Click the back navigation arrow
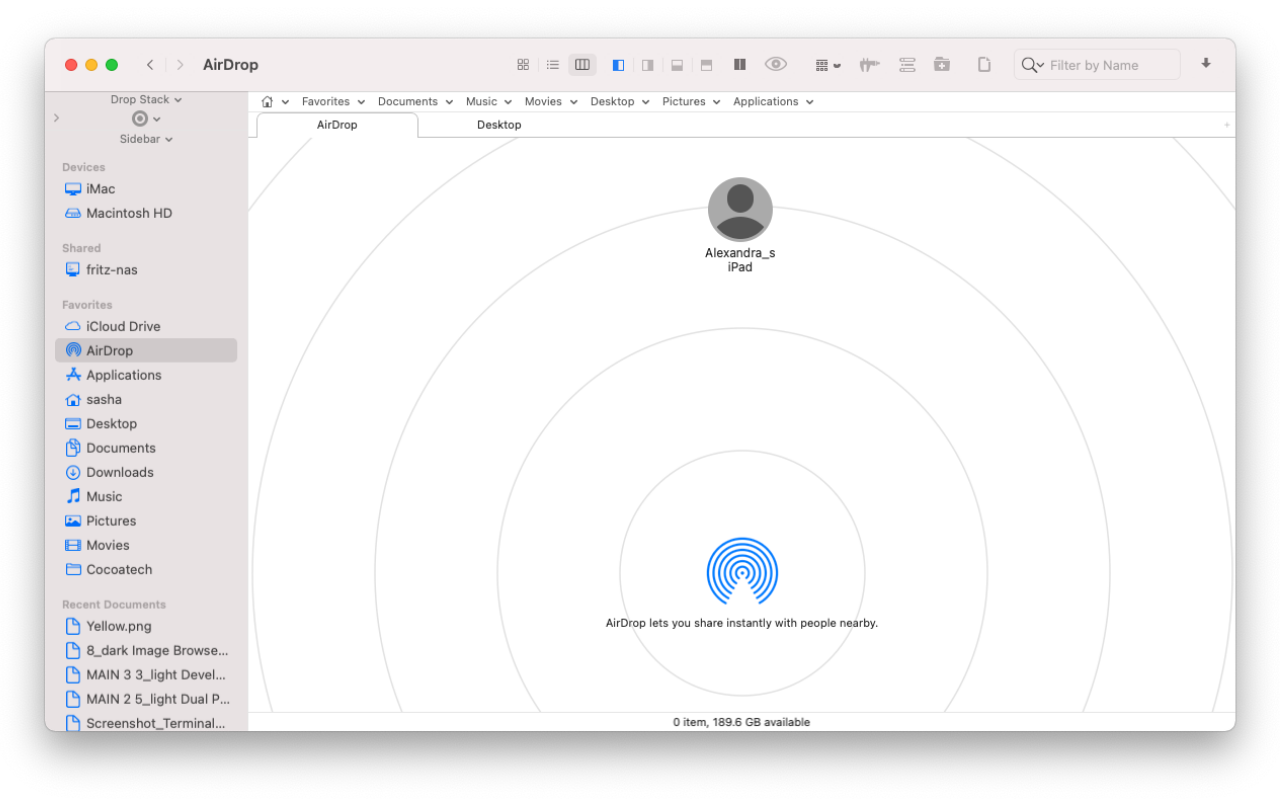This screenshot has height=800, width=1280. click(x=150, y=65)
